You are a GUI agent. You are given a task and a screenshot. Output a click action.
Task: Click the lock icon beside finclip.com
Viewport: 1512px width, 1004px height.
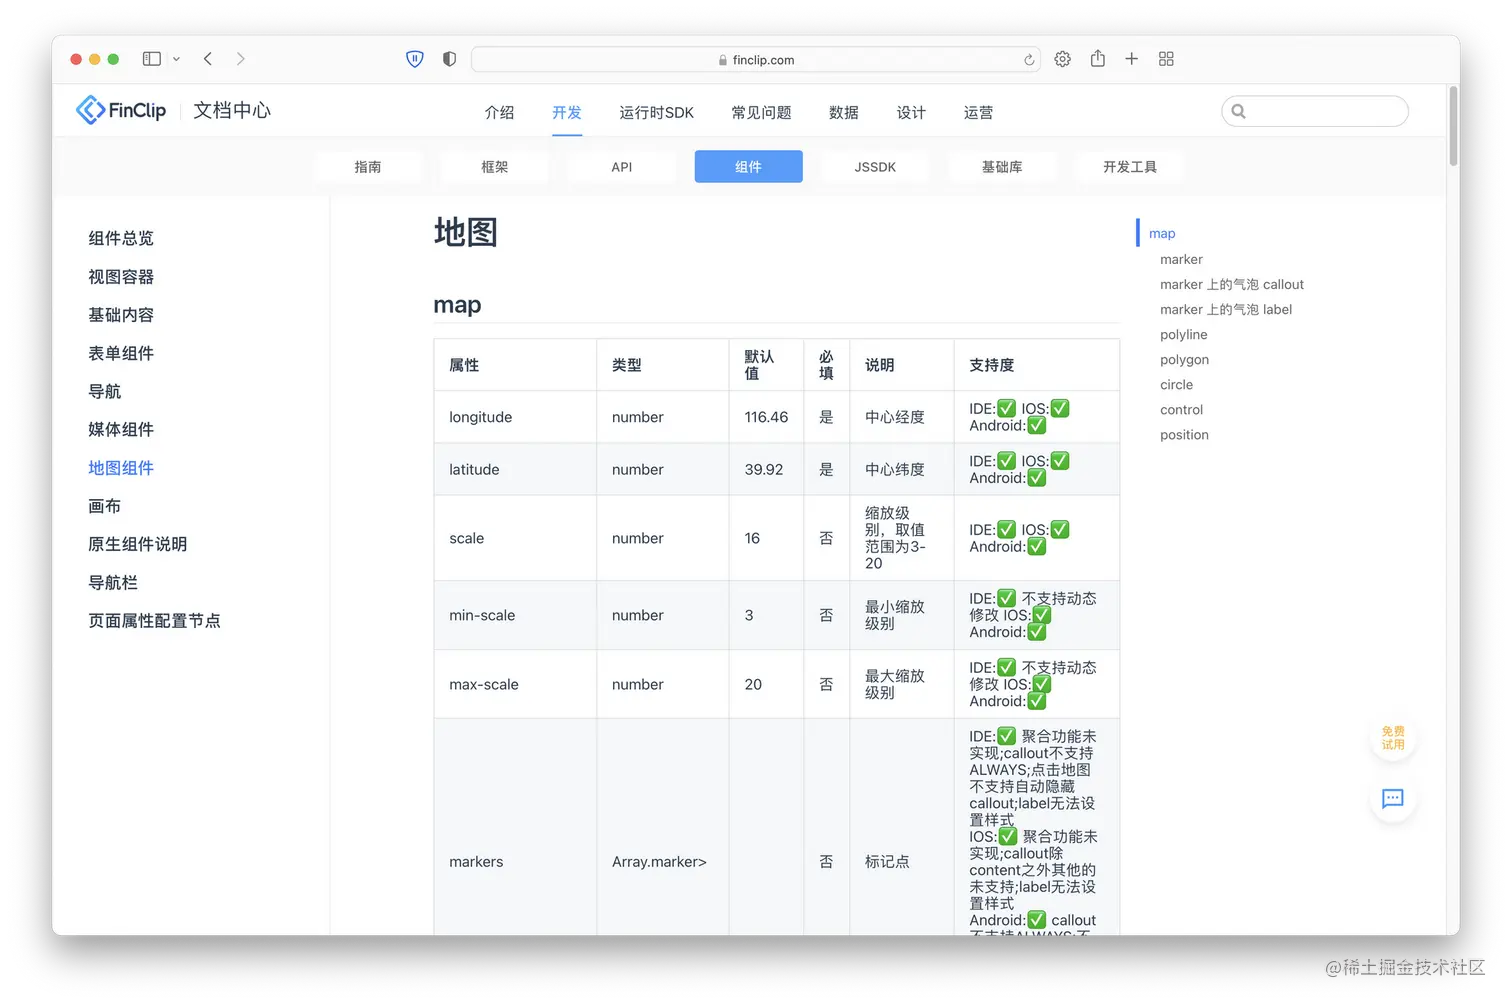click(723, 60)
